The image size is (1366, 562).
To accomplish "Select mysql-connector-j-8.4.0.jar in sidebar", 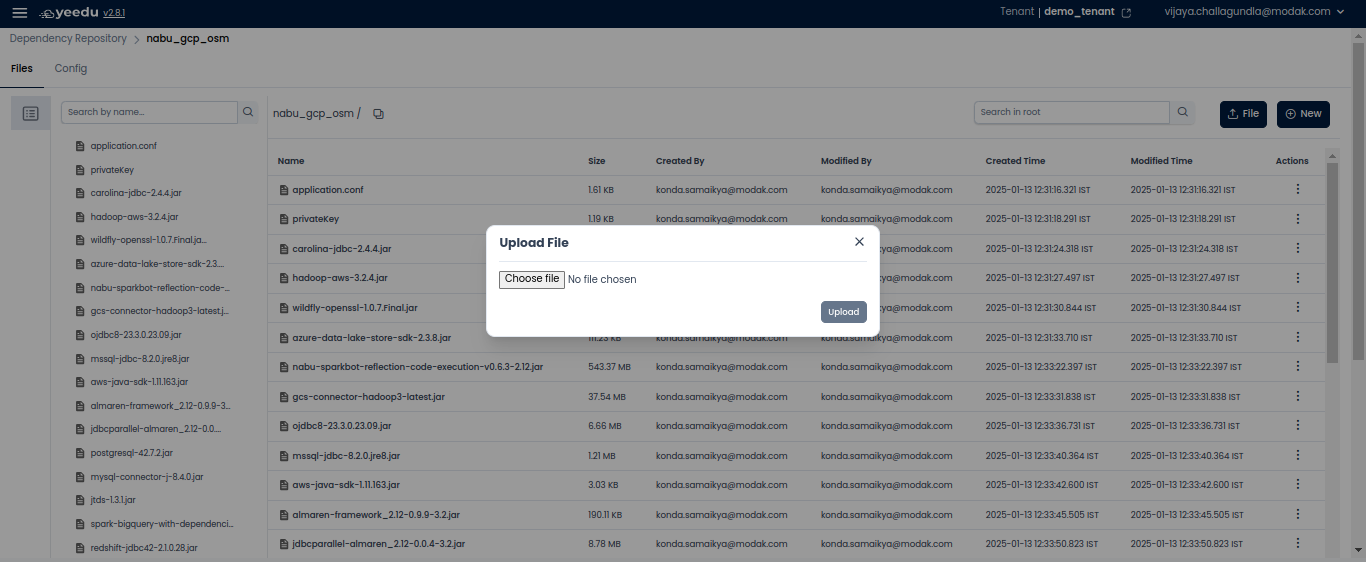I will (x=146, y=477).
